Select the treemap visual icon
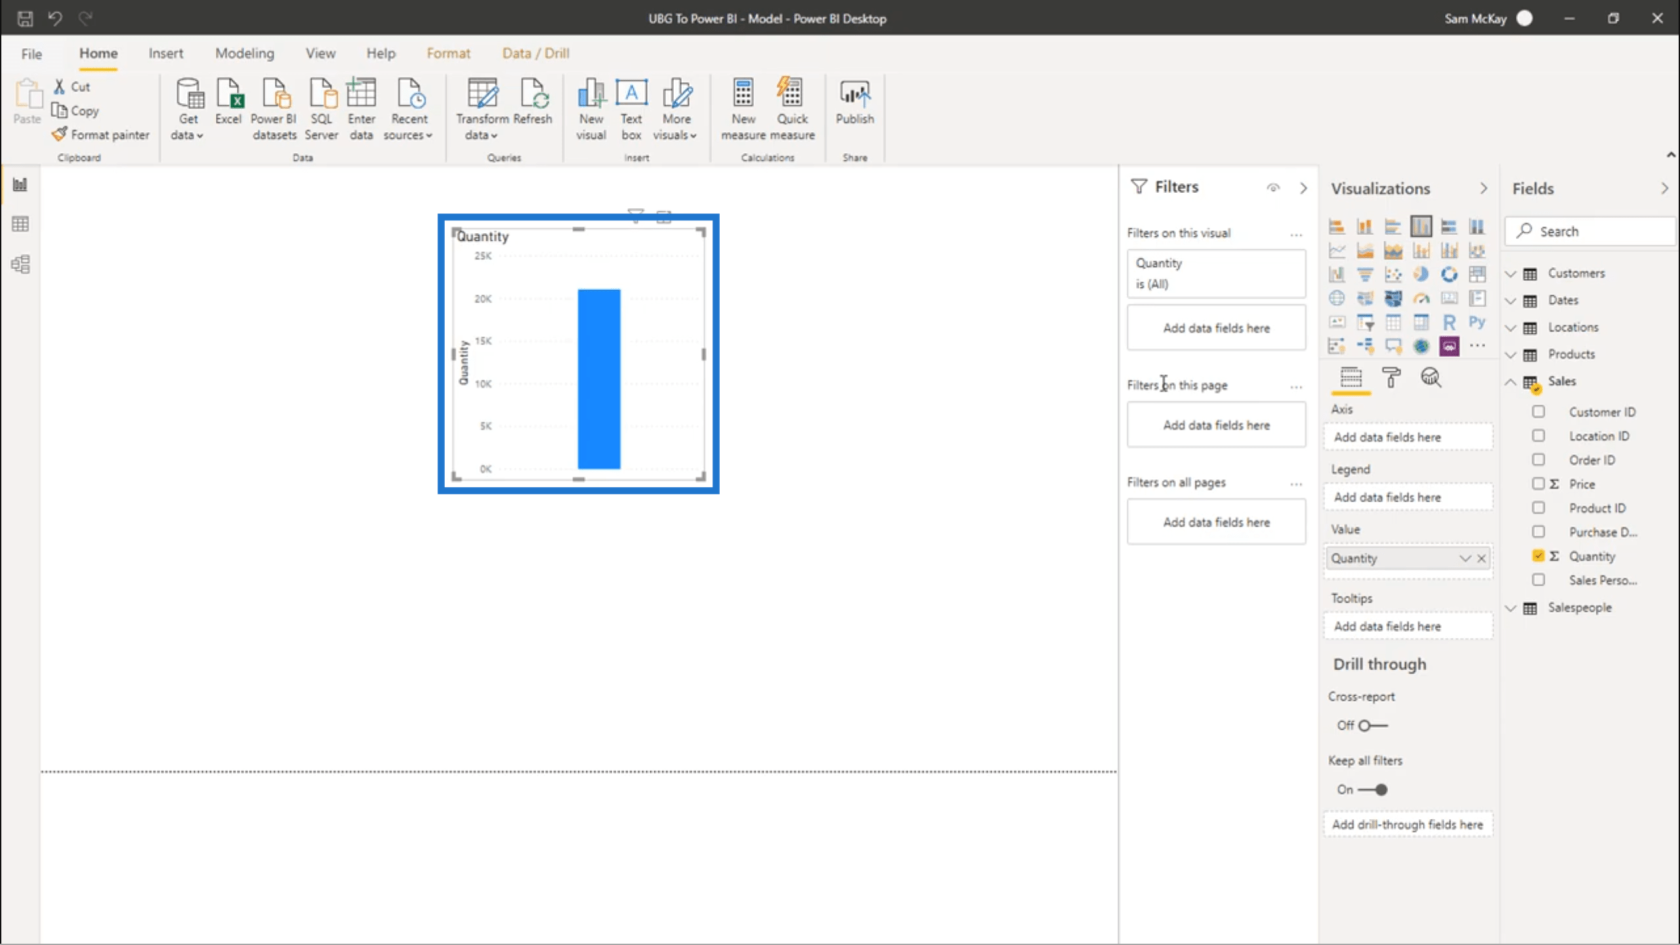Image resolution: width=1680 pixels, height=945 pixels. (x=1477, y=274)
